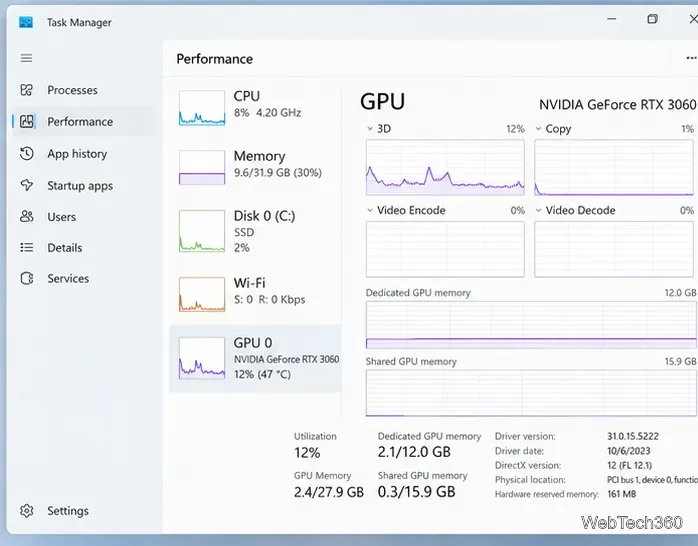Click the '9.6/31.9 GB (30%)' memory value
This screenshot has height=546, width=698.
(x=278, y=173)
